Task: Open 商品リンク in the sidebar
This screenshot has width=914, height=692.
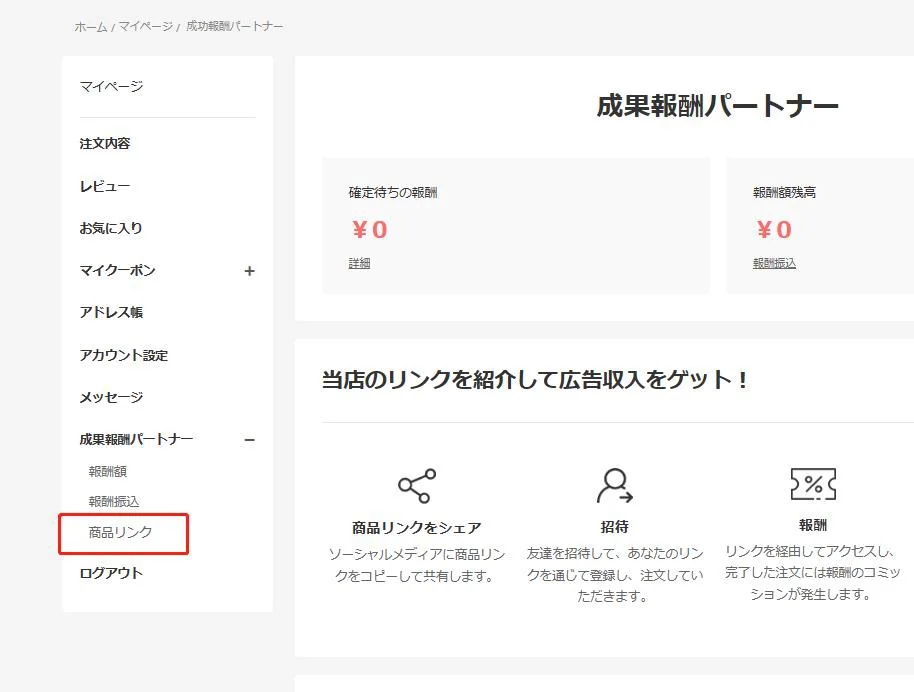Action: (x=121, y=533)
